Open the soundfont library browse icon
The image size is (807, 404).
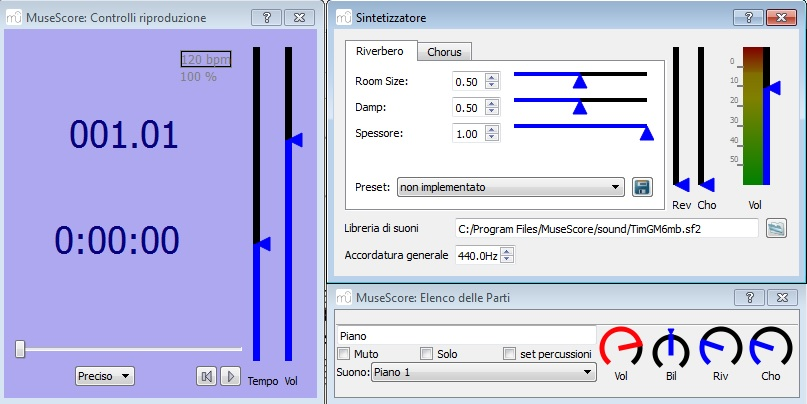777,228
